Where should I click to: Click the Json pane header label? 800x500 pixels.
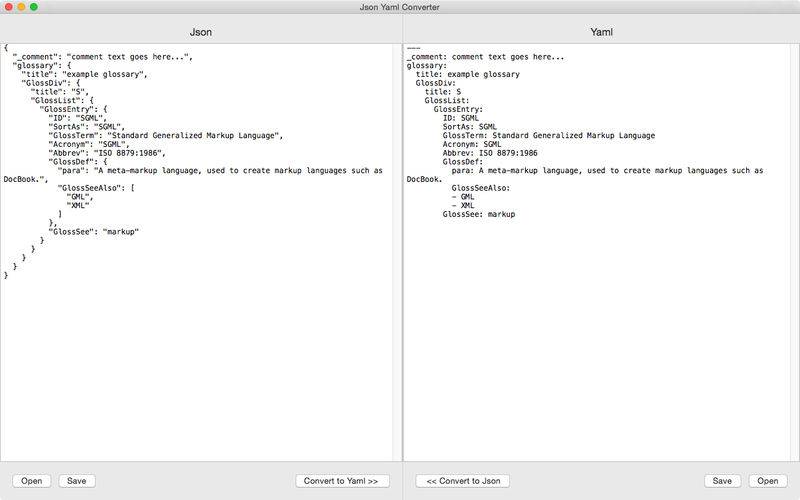200,32
